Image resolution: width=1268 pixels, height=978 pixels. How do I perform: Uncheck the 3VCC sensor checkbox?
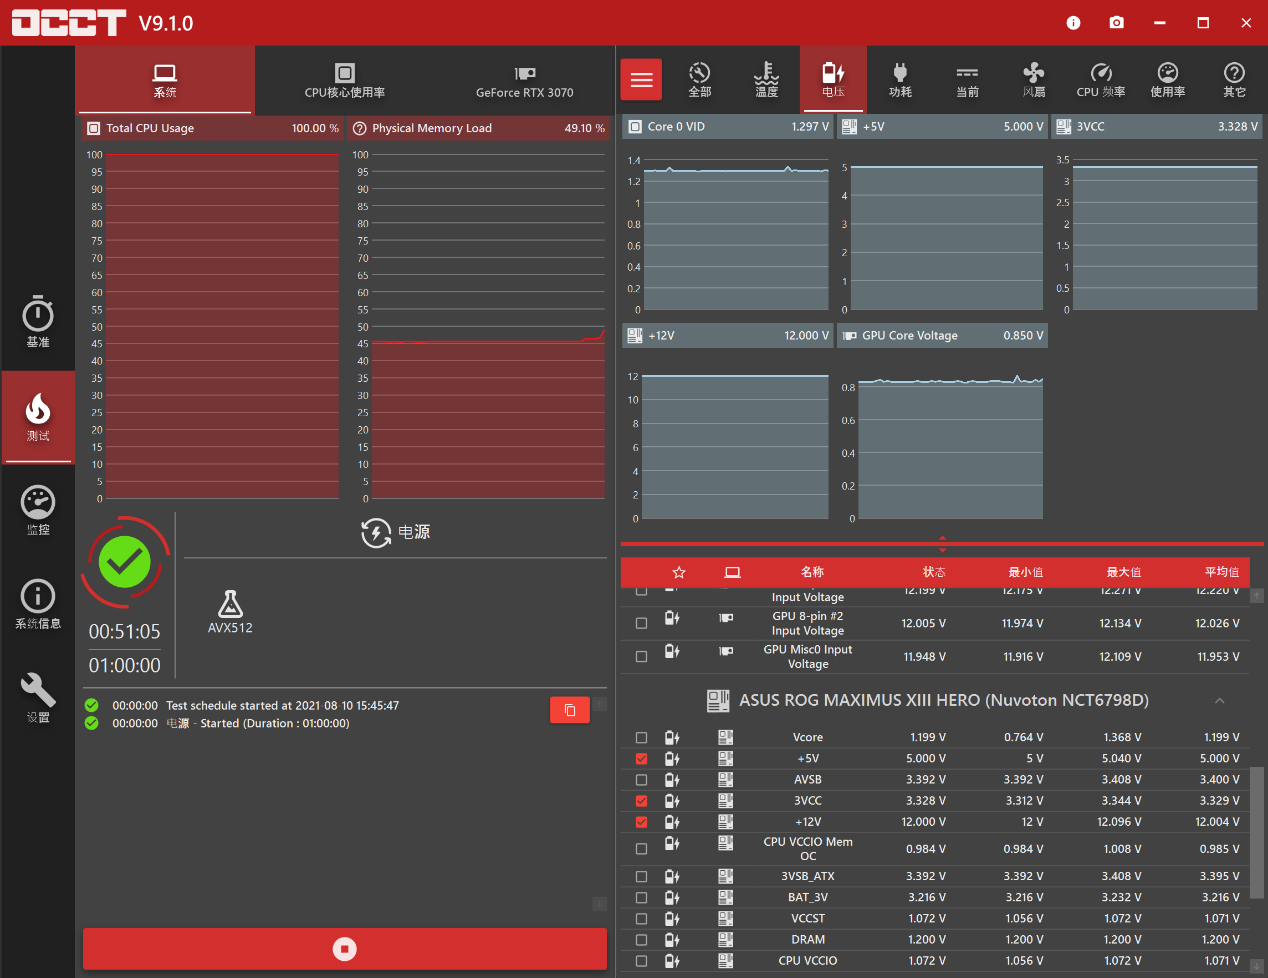click(641, 801)
